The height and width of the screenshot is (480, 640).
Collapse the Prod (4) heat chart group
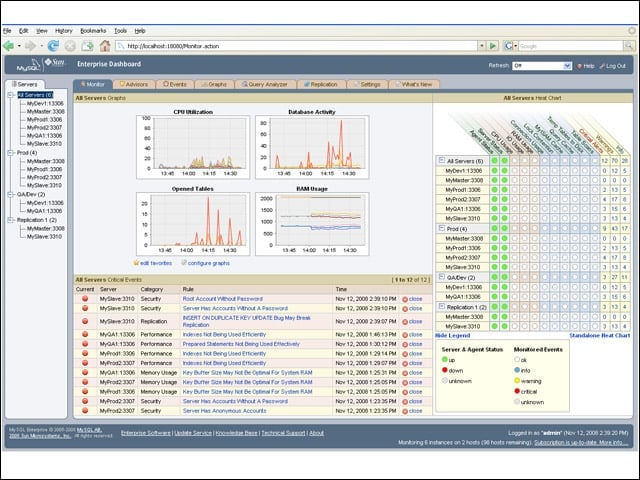pyautogui.click(x=442, y=228)
